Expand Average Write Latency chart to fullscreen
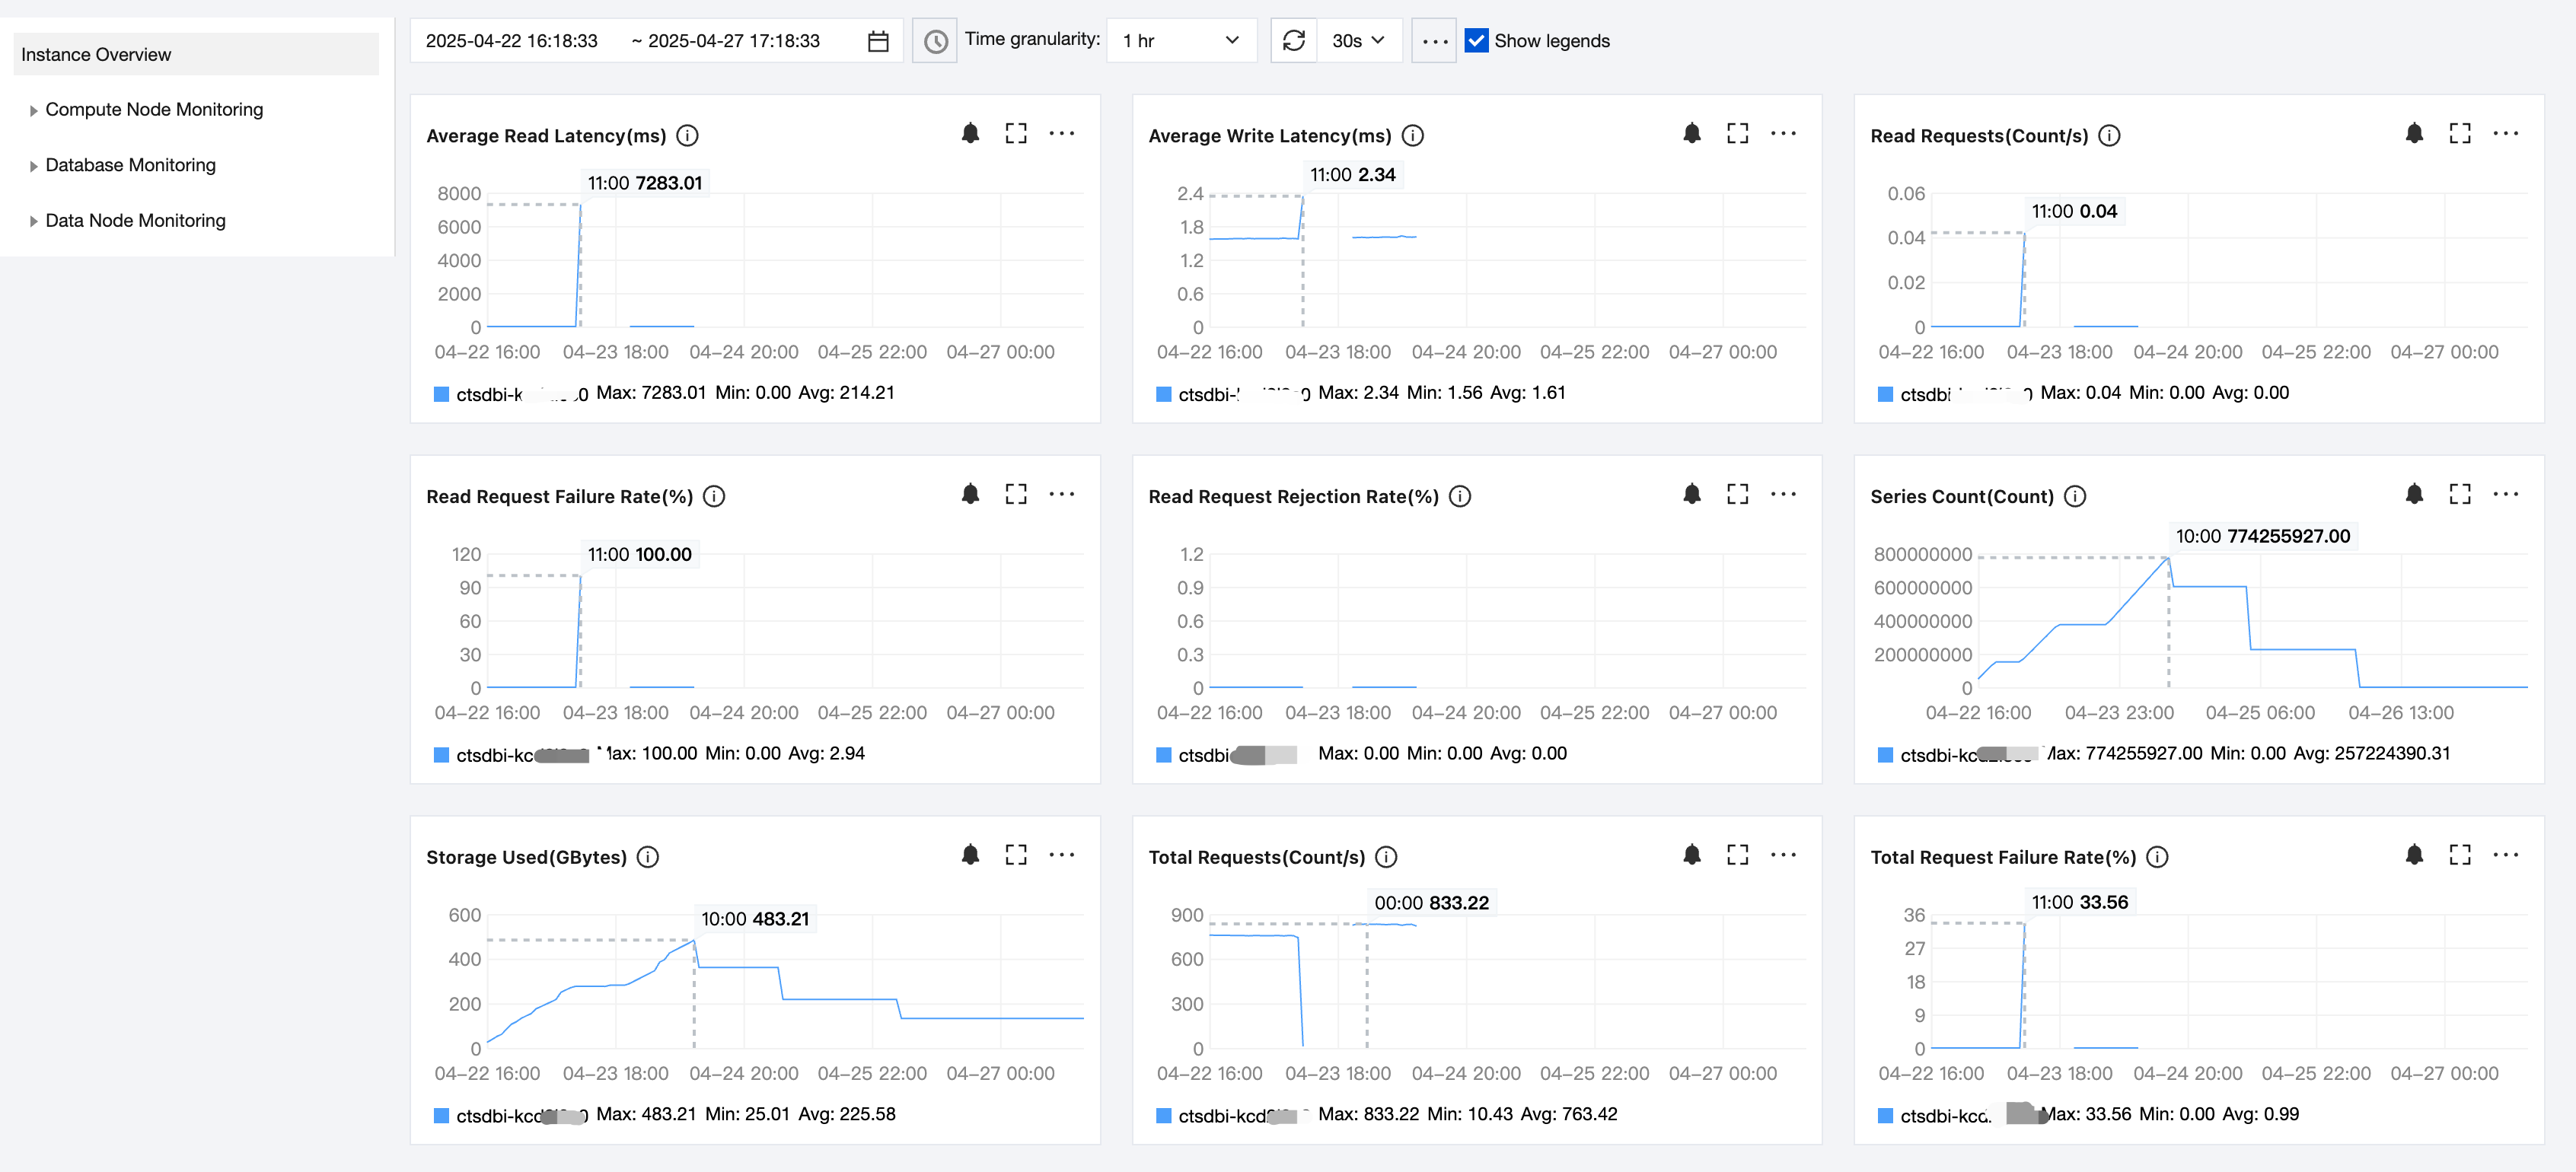The height and width of the screenshot is (1172, 2576). point(1737,134)
